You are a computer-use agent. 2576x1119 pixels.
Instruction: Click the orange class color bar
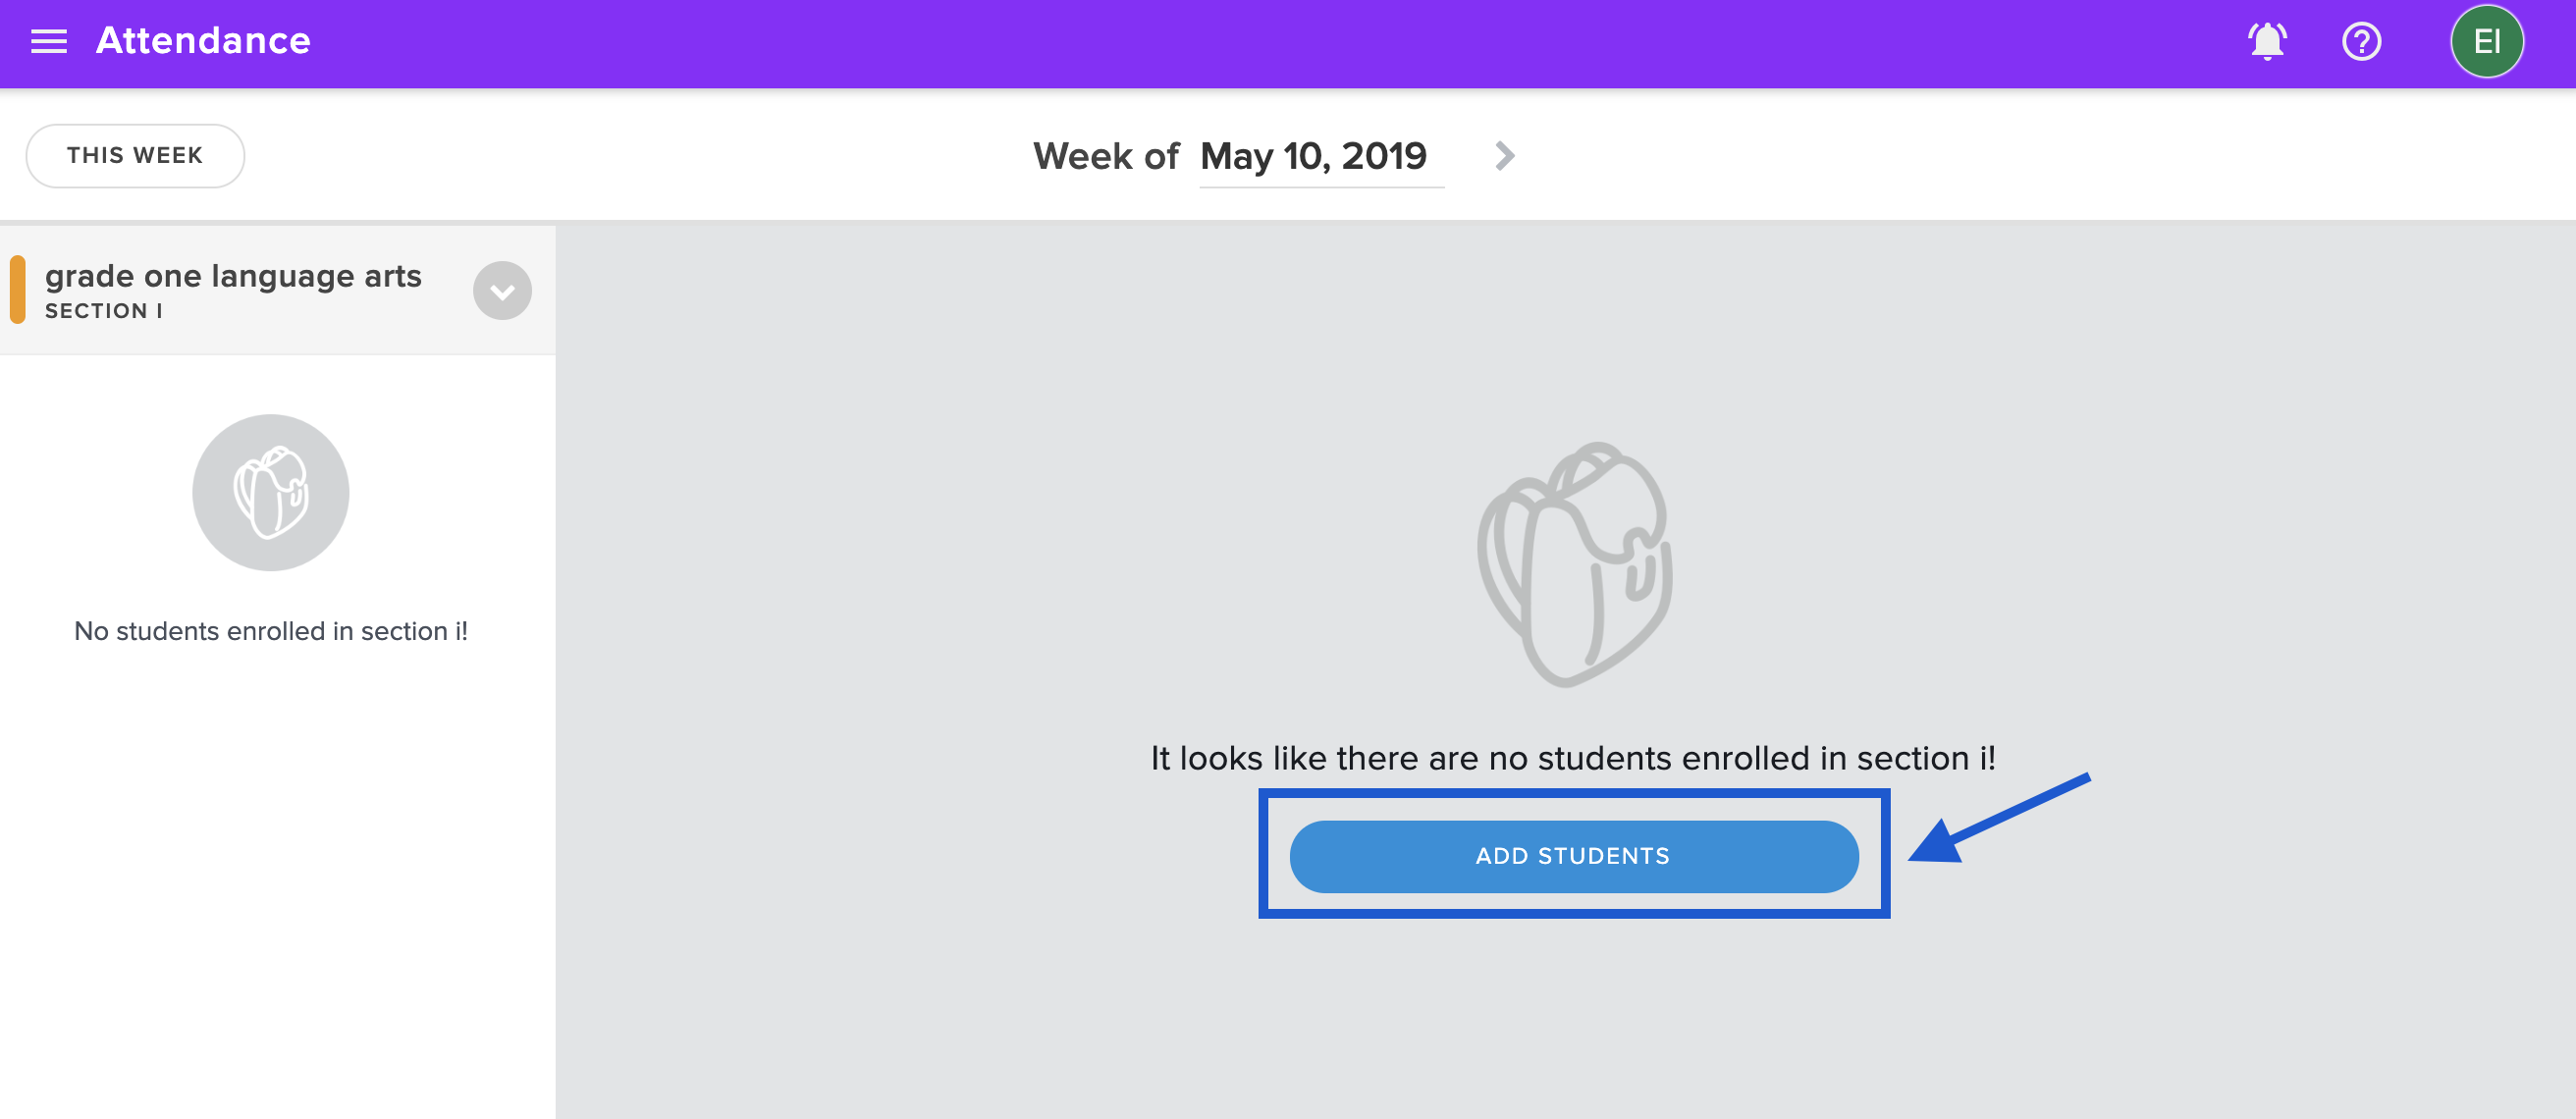click(17, 290)
